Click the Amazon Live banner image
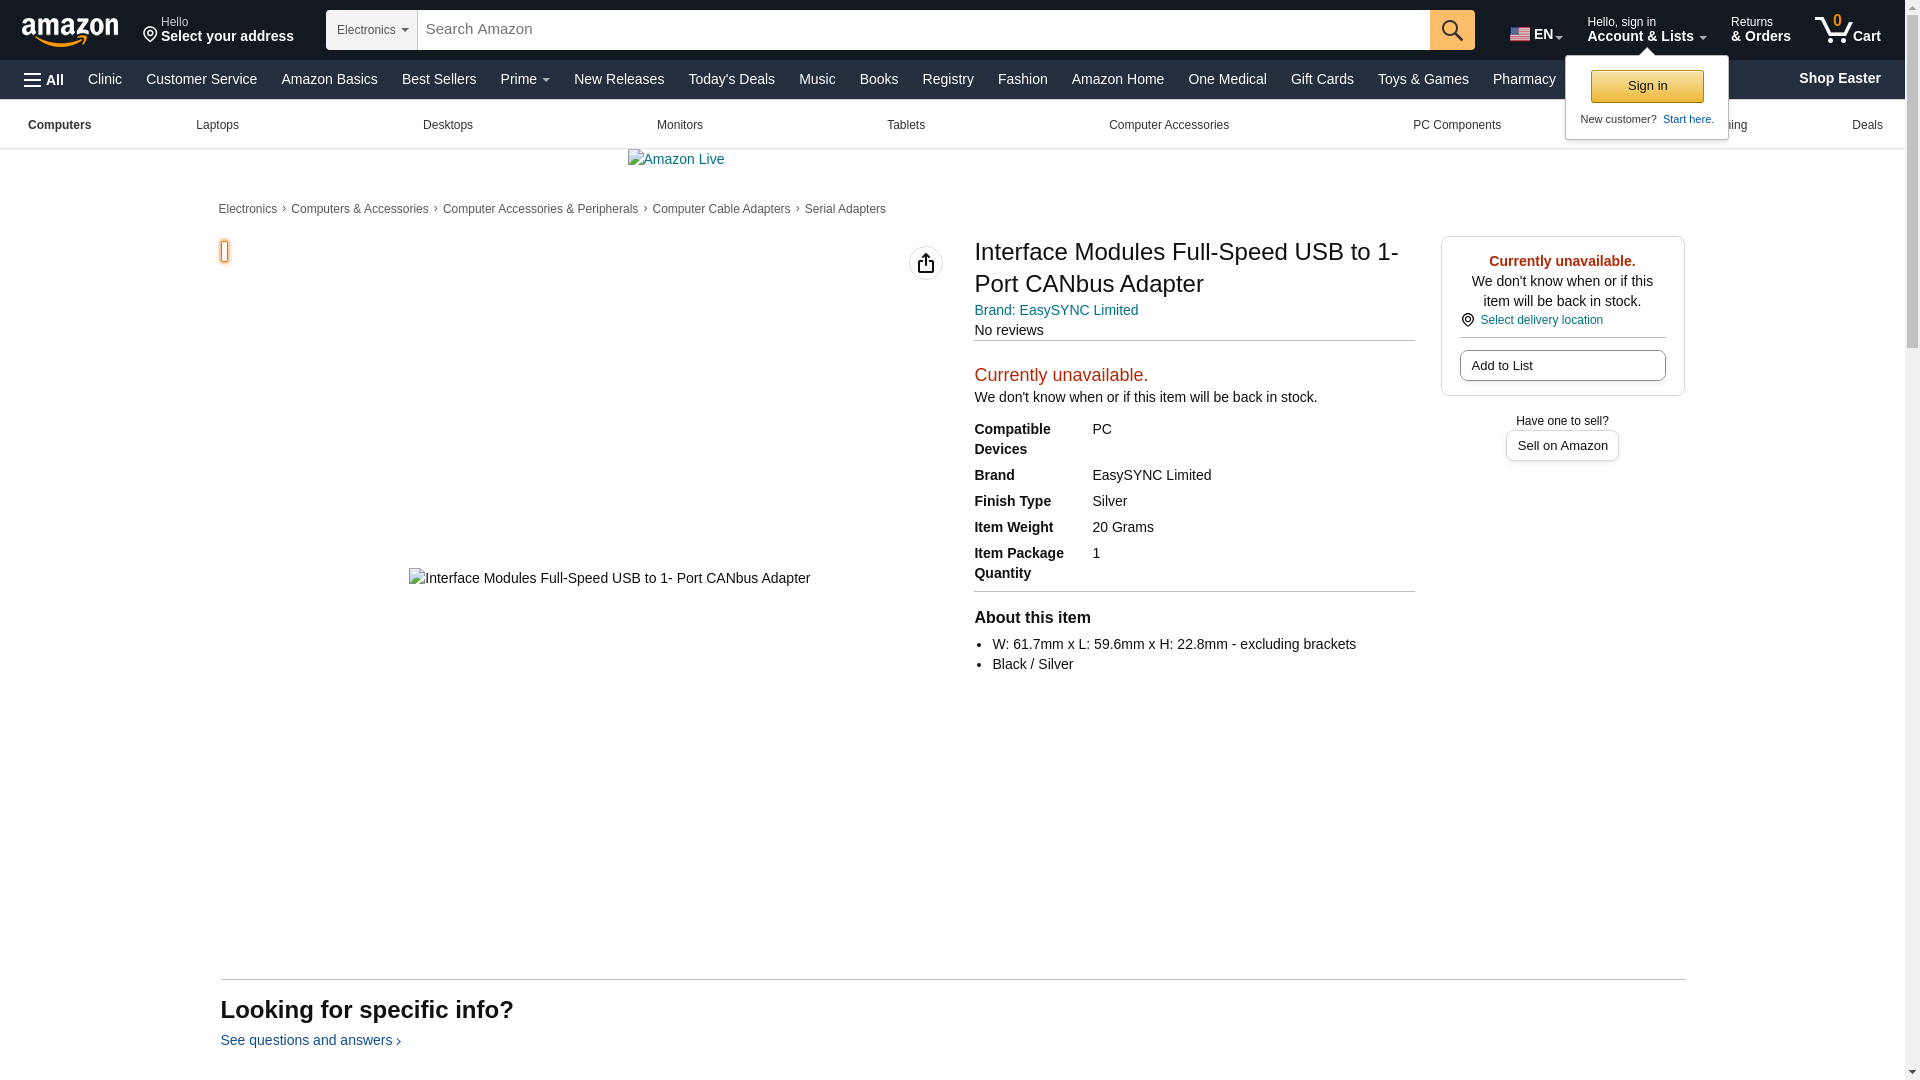Viewport: 1920px width, 1080px height. [676, 159]
